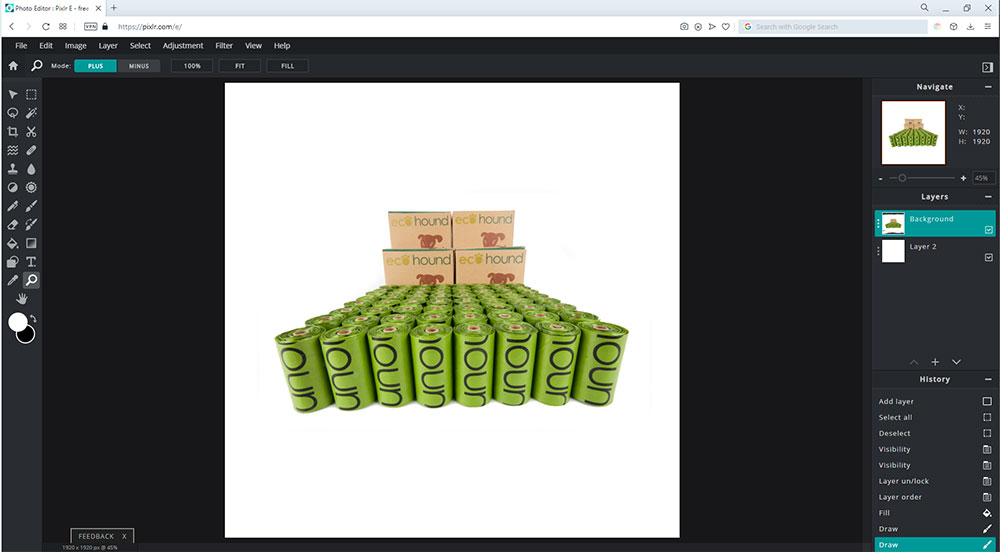
Task: Select the Eyedropper color picker tool
Action: (x=12, y=280)
